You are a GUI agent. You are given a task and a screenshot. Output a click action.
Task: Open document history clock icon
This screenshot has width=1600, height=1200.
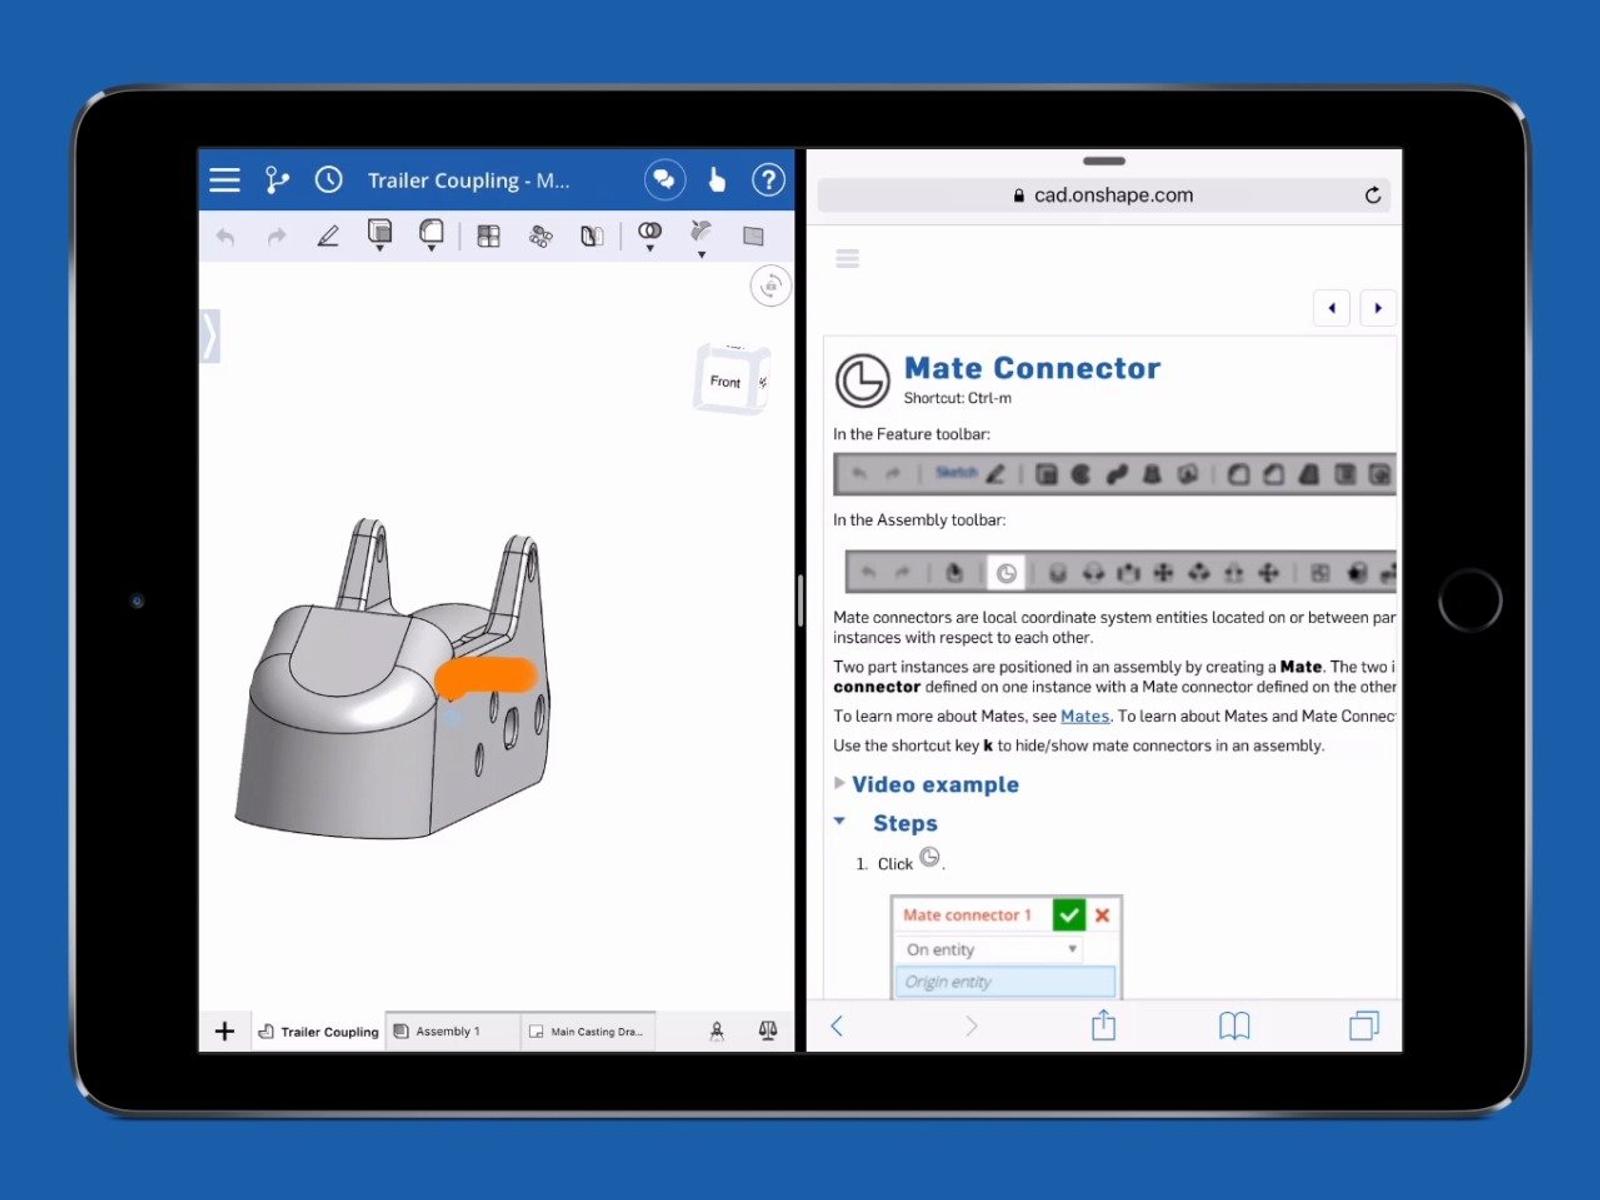pyautogui.click(x=328, y=180)
